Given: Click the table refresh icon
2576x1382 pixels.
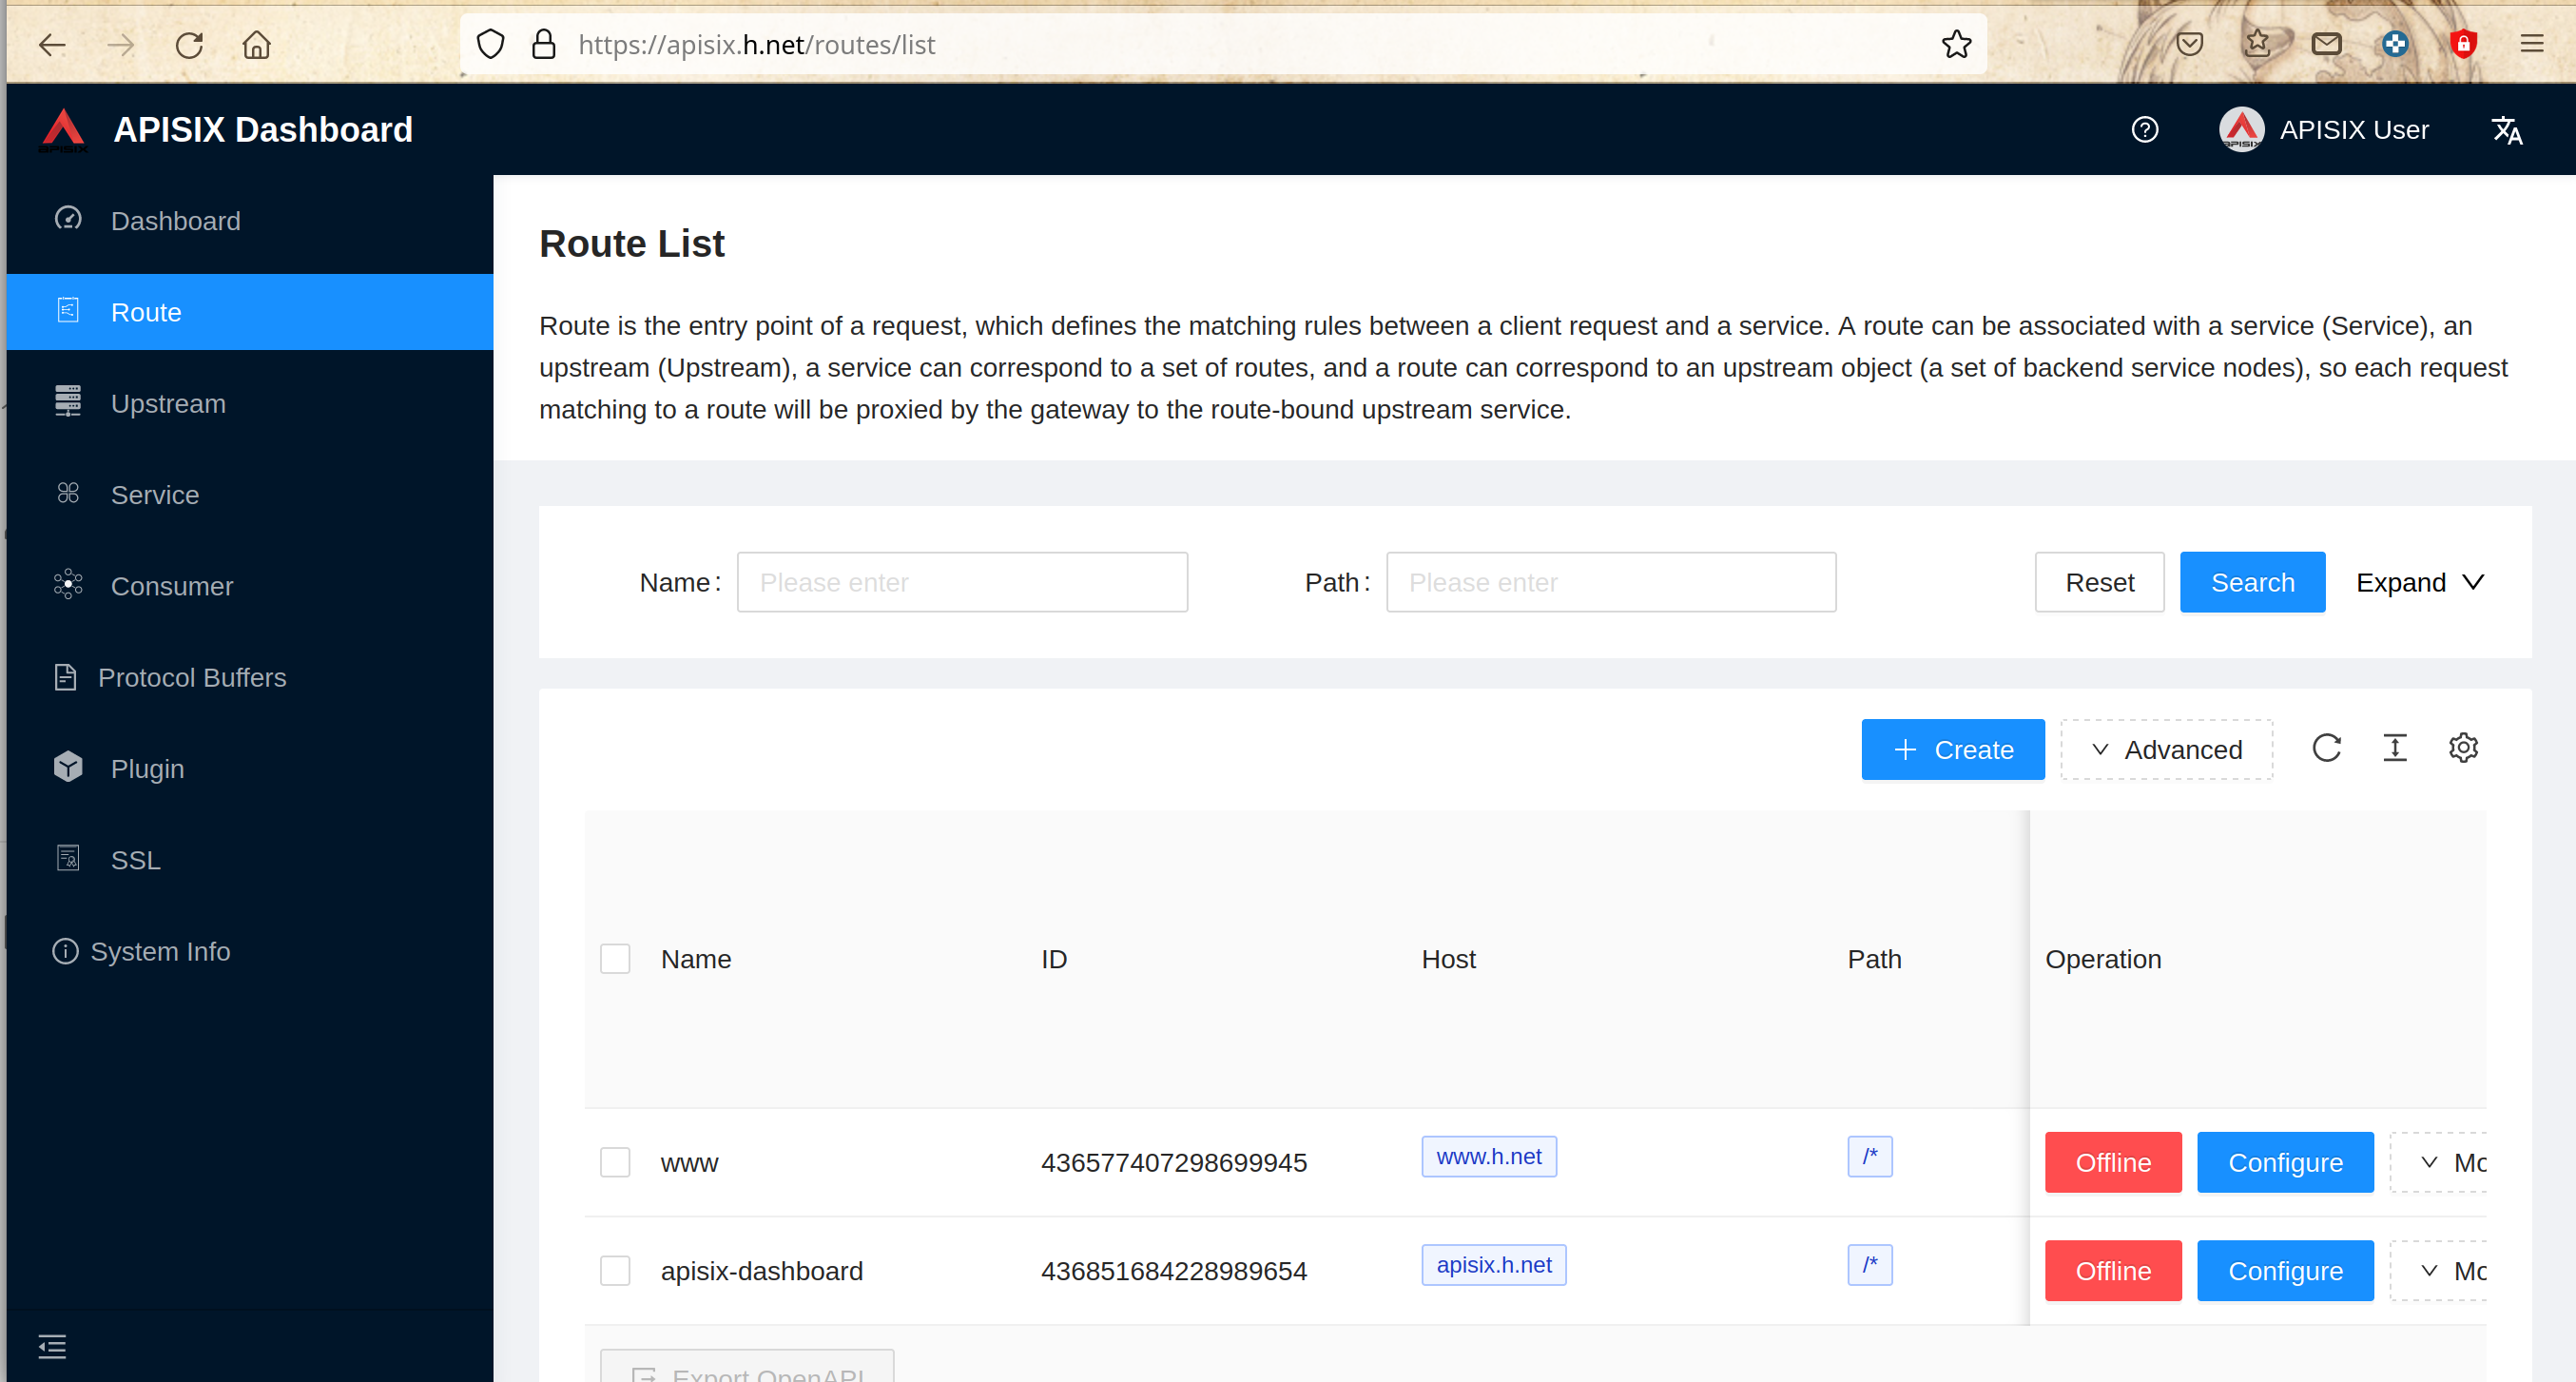Looking at the screenshot, I should (x=2326, y=748).
